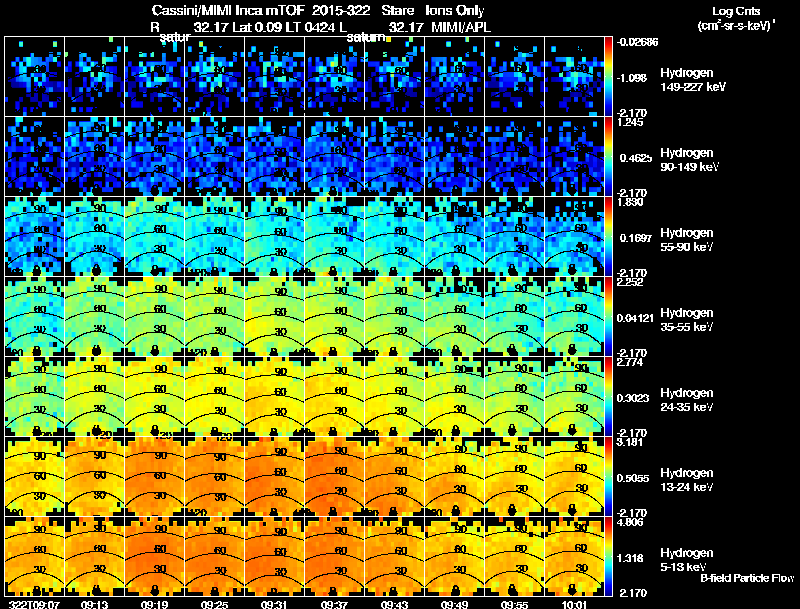
Task: Open the 13-24 keV panel above 09:37
Action: pyautogui.click(x=334, y=476)
